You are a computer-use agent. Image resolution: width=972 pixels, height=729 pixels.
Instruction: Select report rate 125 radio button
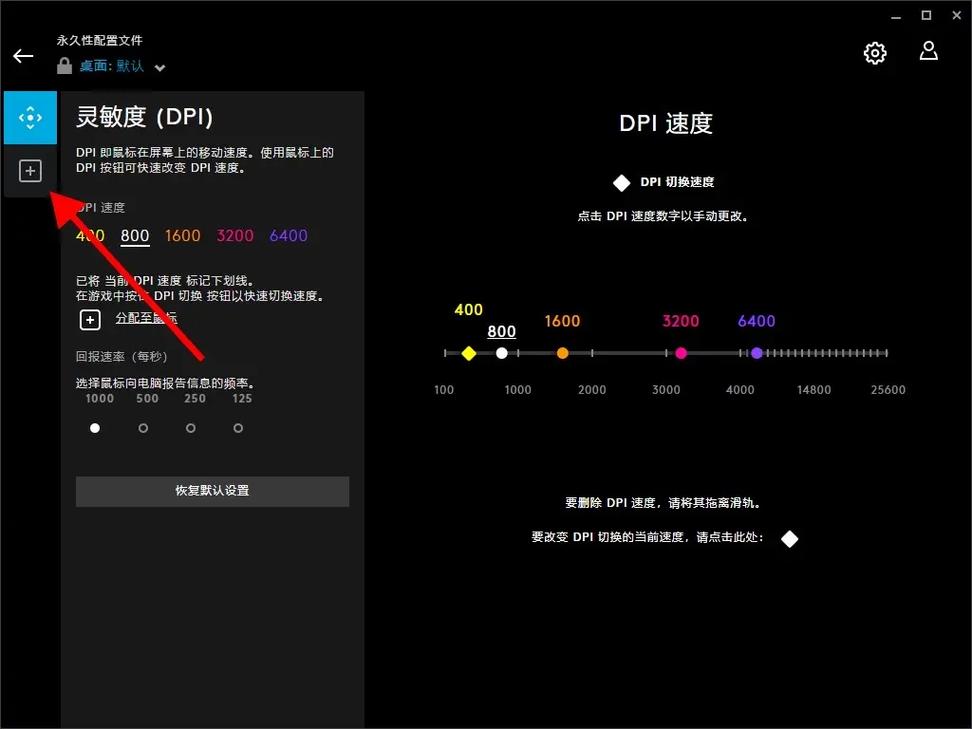coord(238,428)
